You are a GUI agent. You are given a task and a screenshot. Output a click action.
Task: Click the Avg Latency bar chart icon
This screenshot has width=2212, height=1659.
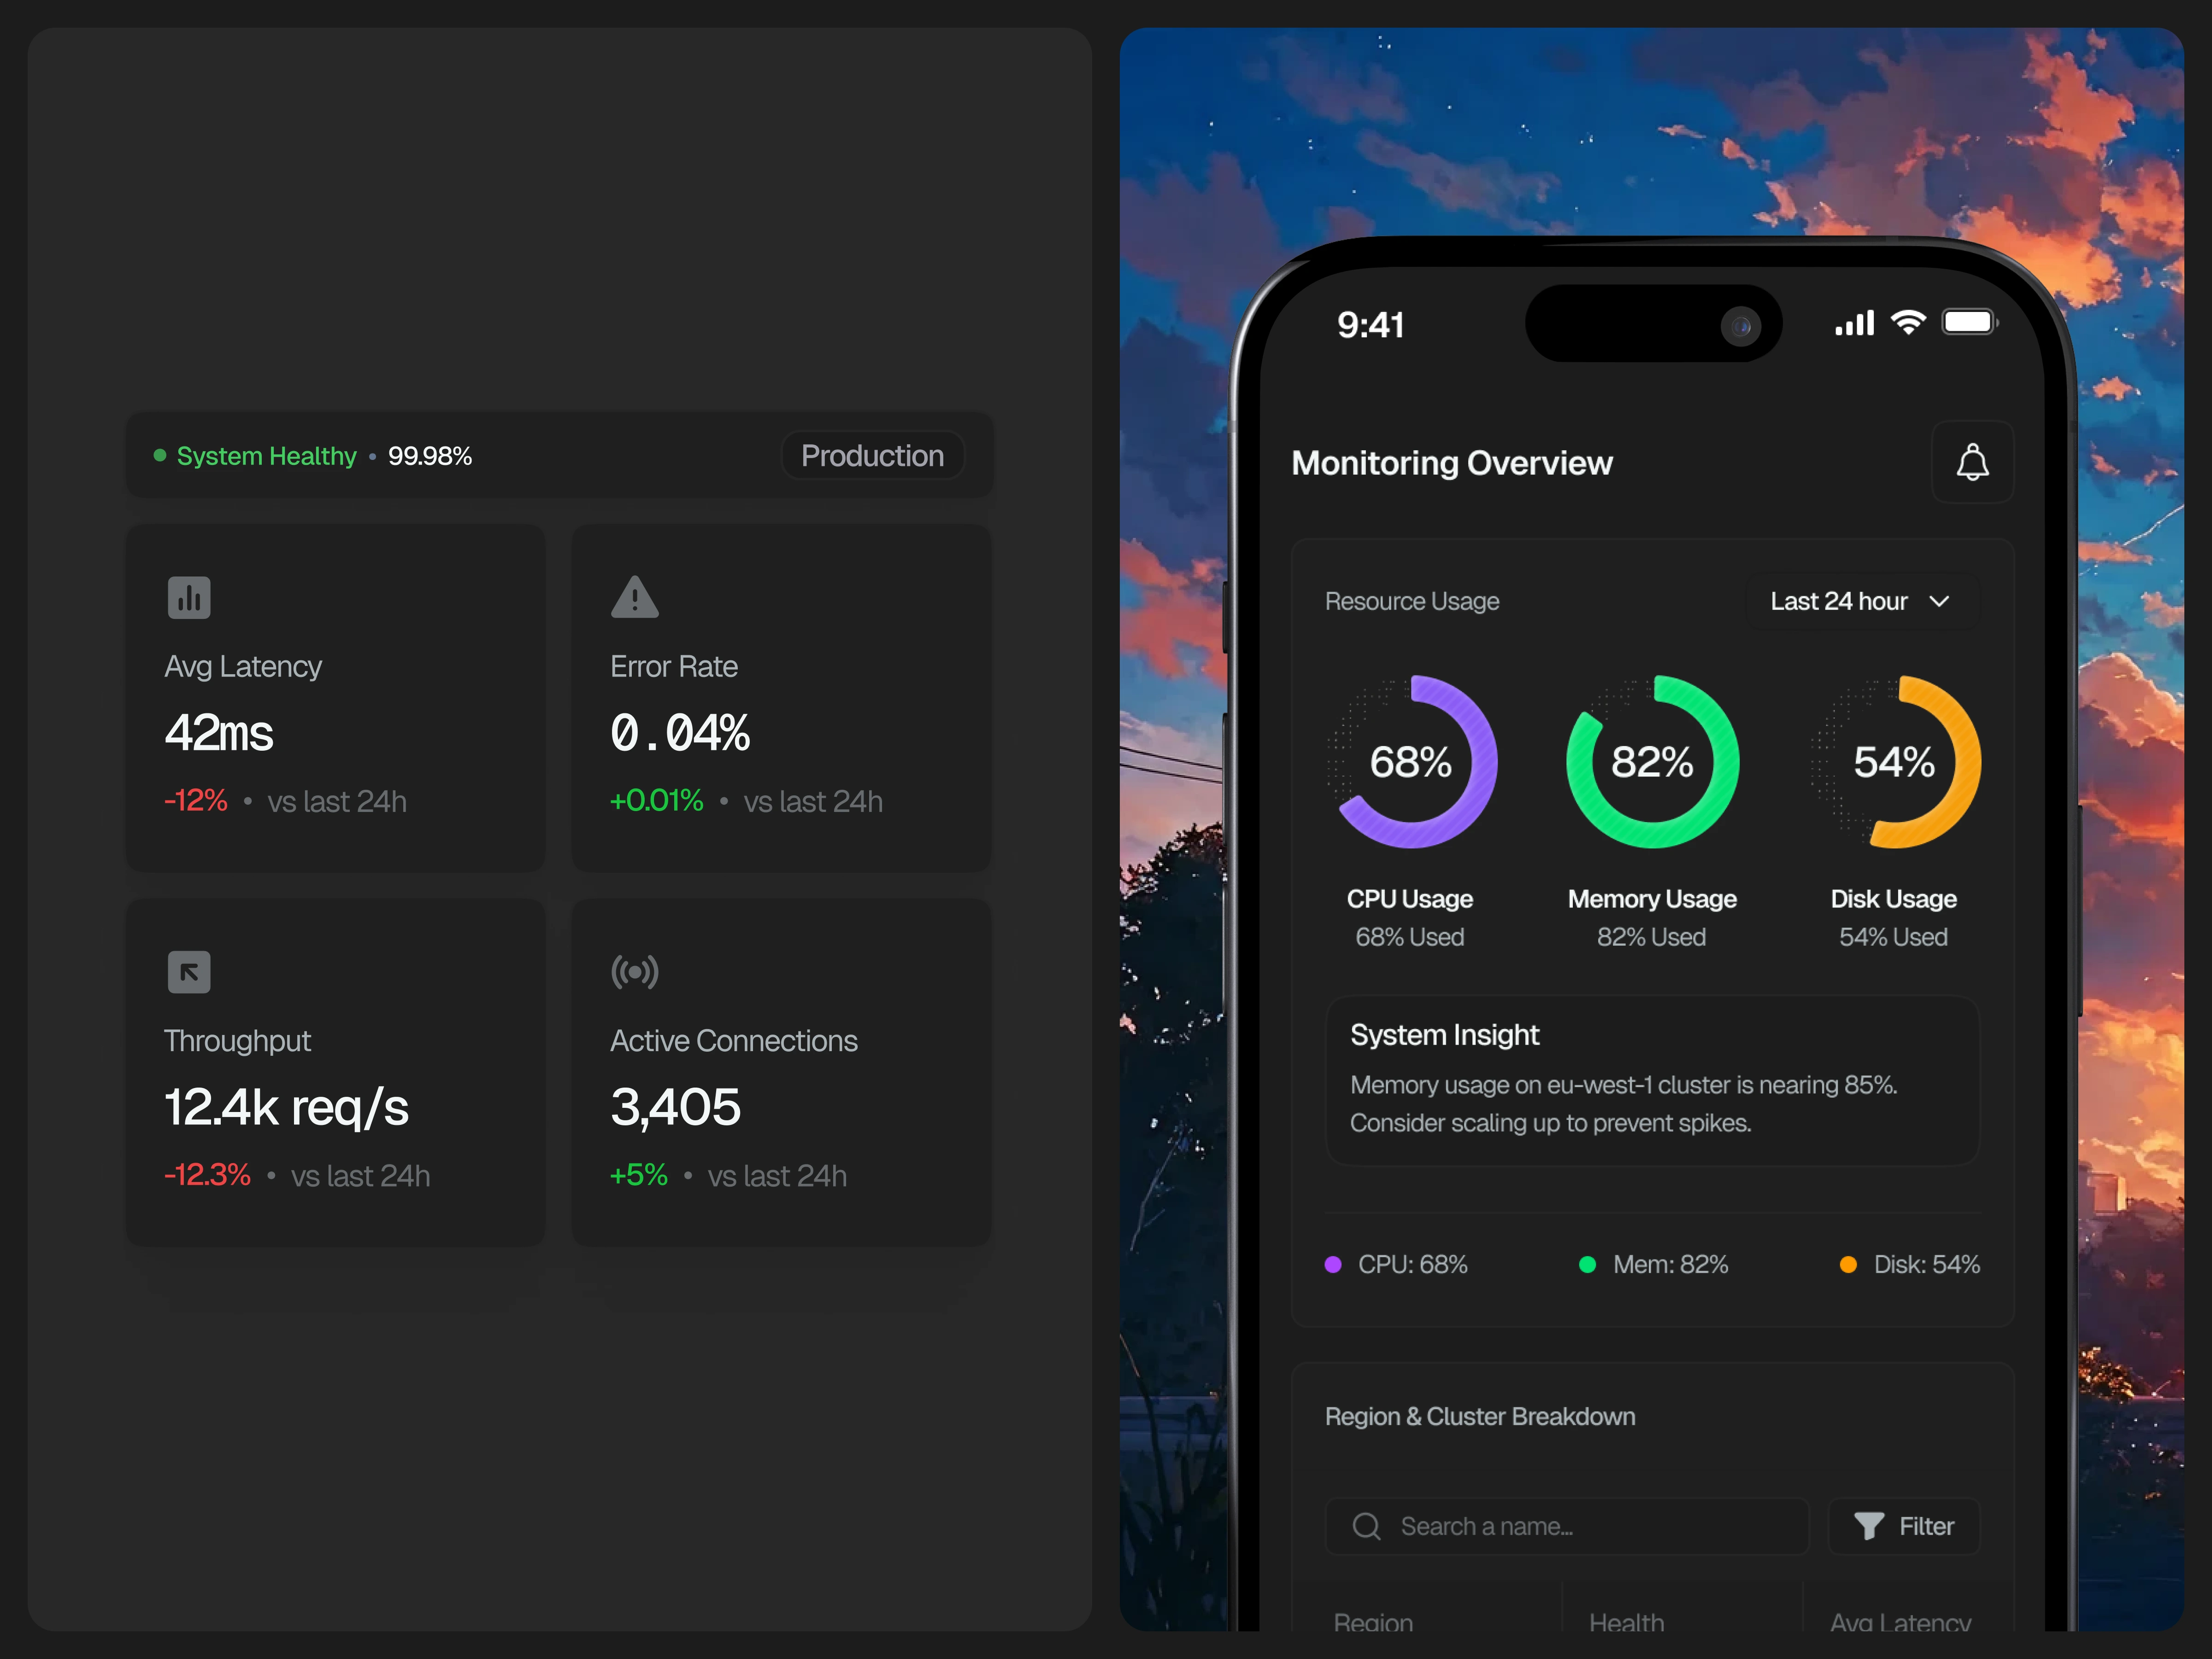coord(189,598)
